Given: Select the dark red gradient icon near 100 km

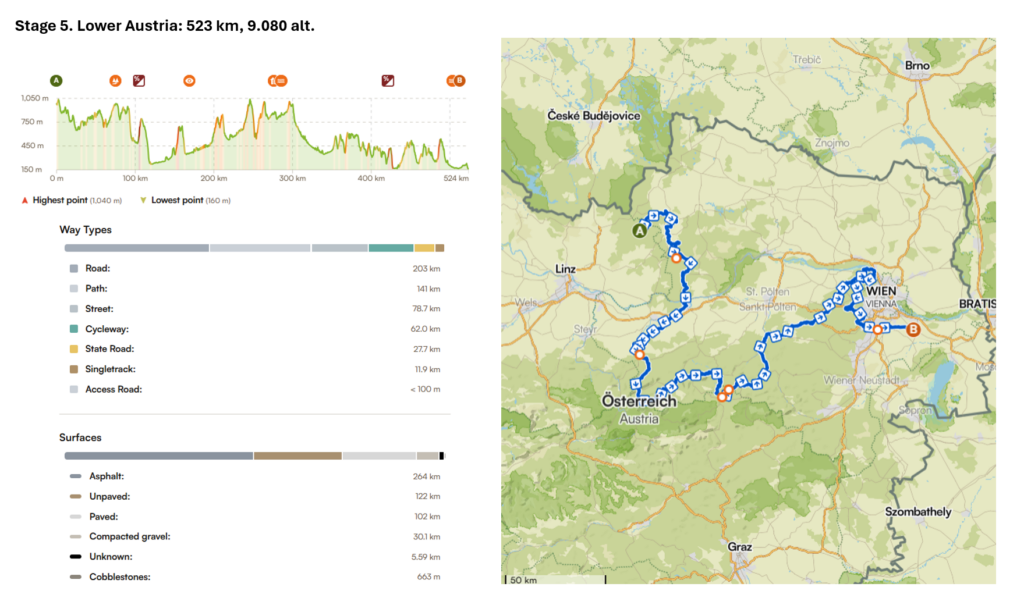Looking at the screenshot, I should [139, 80].
